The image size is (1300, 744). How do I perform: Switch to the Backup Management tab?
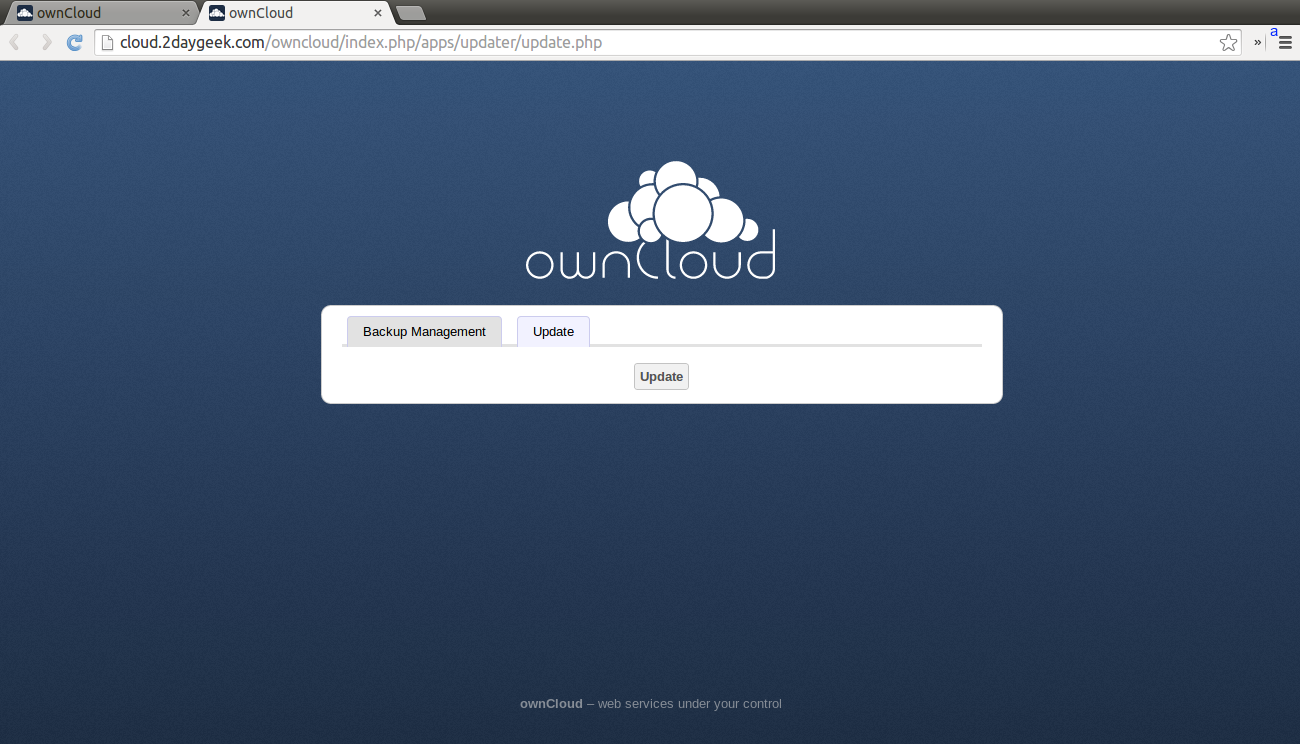[x=424, y=331]
